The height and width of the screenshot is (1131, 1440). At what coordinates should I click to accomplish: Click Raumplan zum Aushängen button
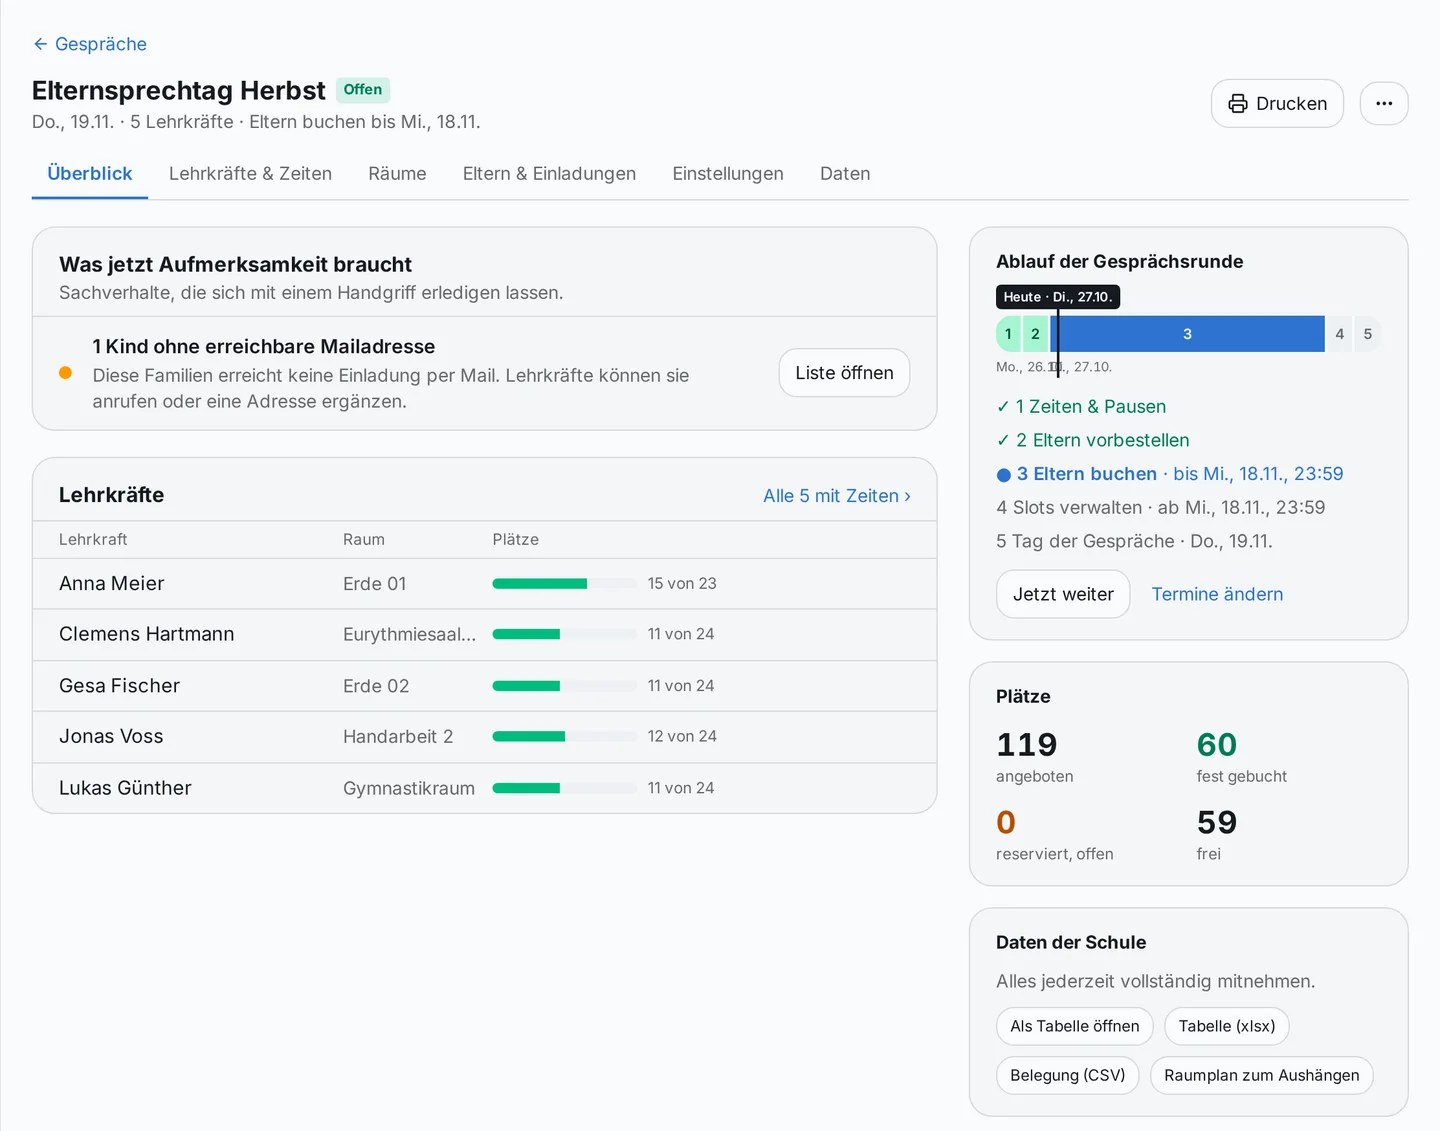[x=1261, y=1075]
